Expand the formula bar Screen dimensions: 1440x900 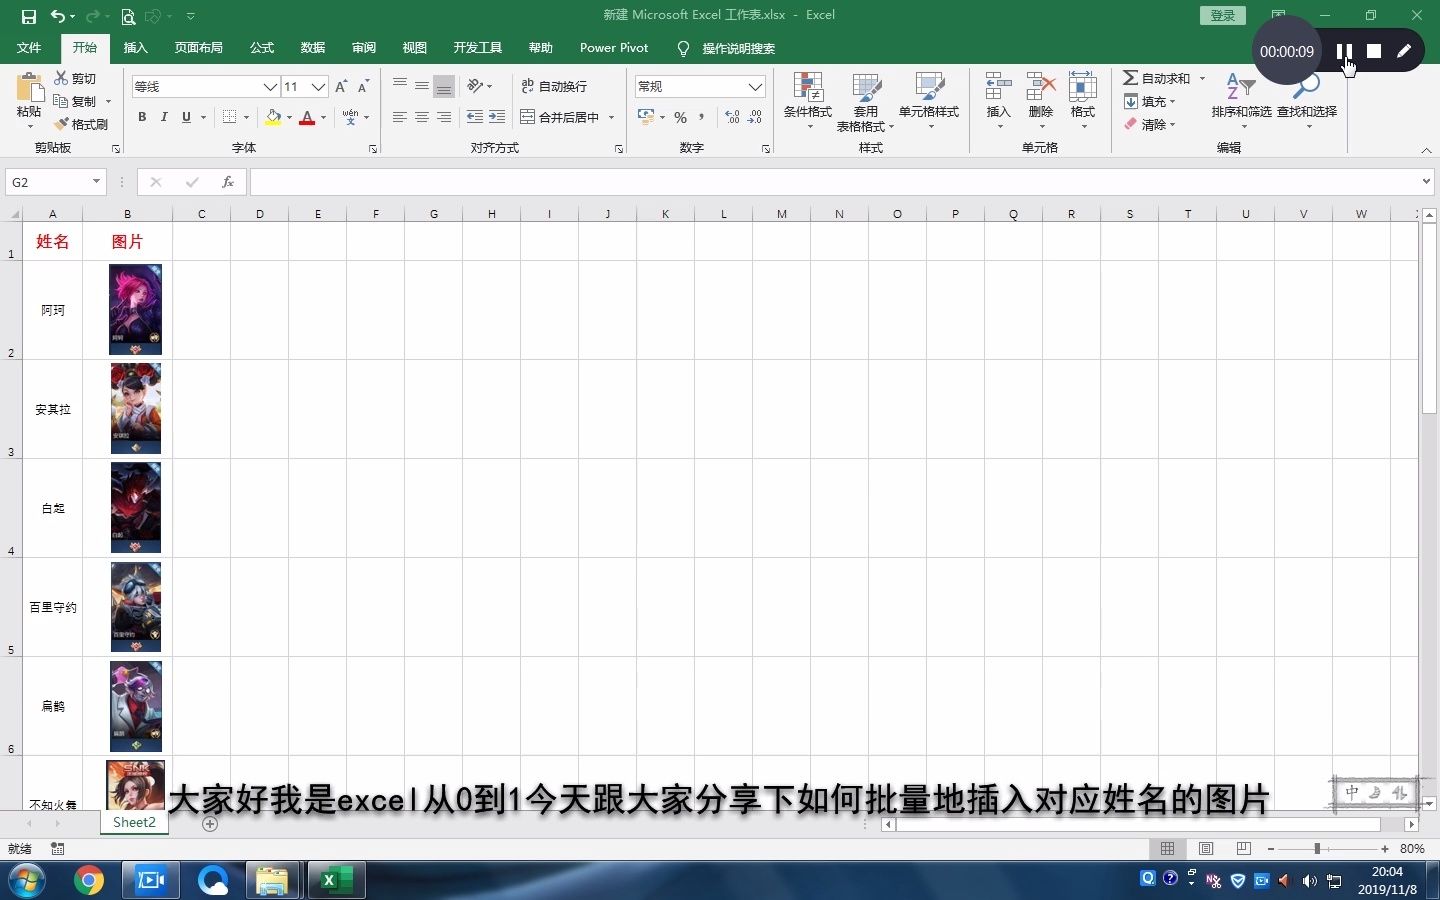1426,182
